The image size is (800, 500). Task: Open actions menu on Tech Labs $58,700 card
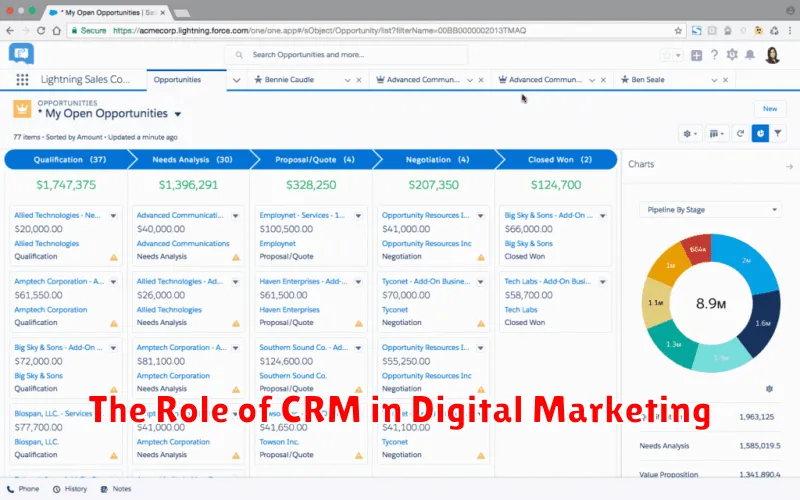[x=603, y=282]
